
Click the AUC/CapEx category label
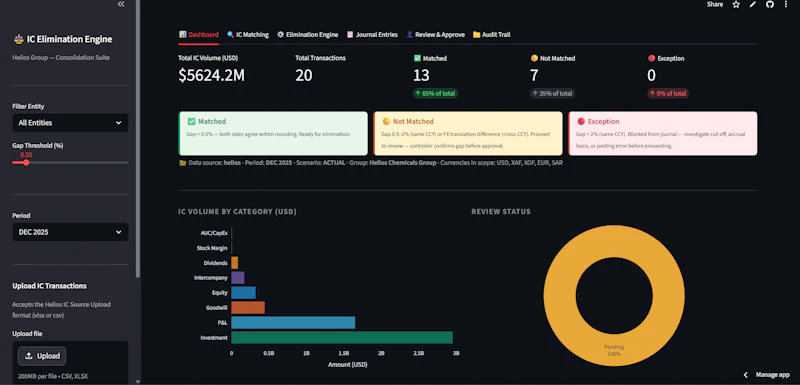coord(214,233)
